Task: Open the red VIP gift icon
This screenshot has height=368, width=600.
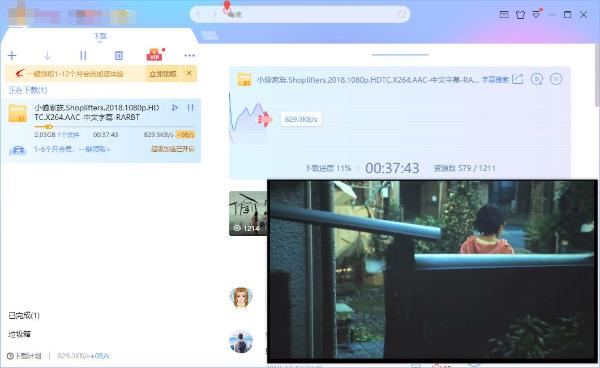Action: [154, 55]
